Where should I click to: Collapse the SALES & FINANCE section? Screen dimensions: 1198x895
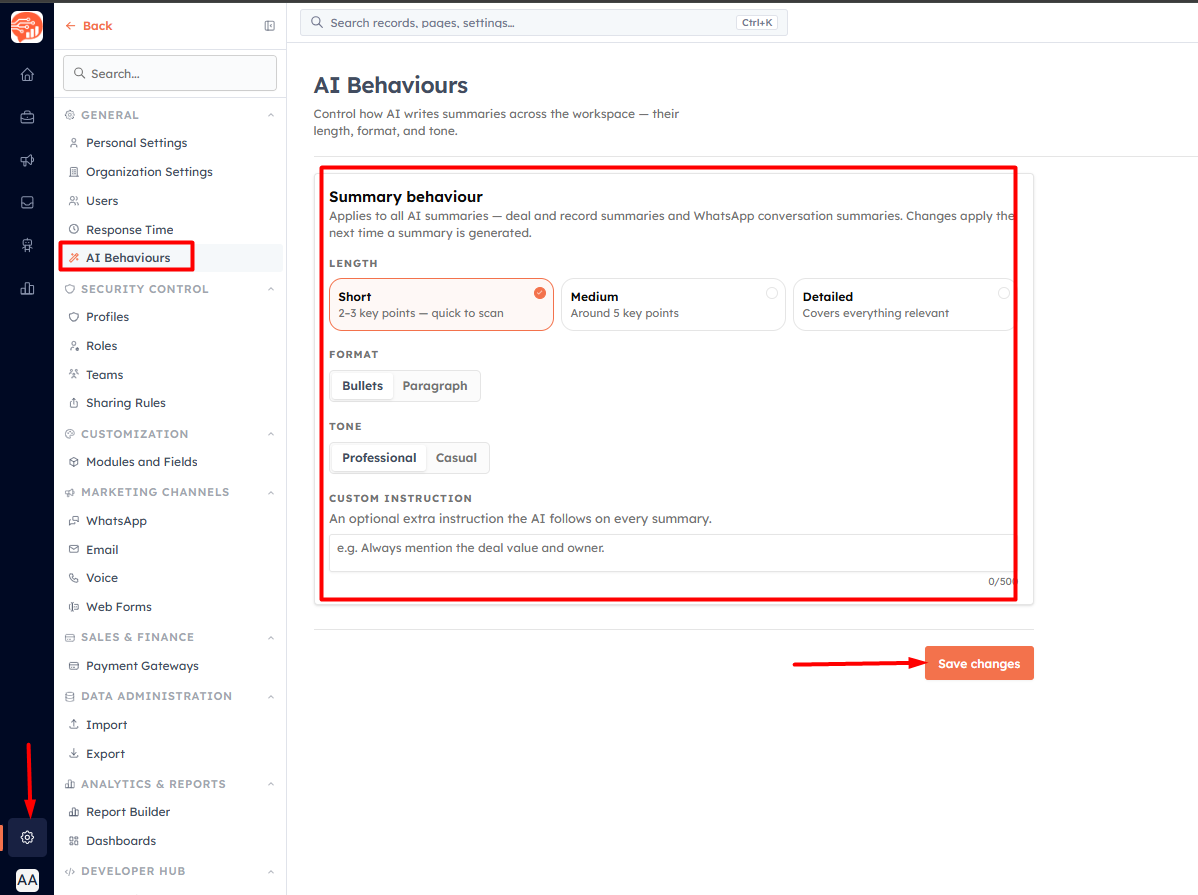tap(271, 637)
